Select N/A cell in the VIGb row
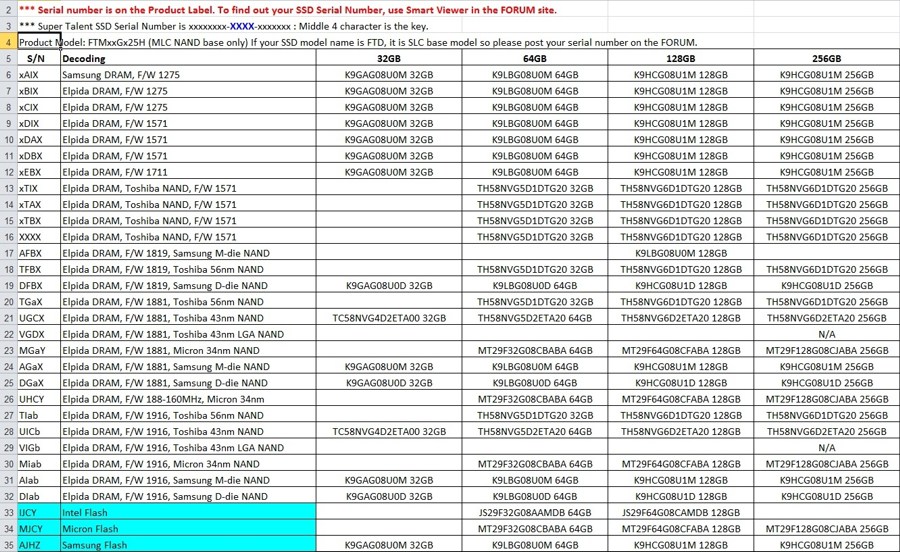The width and height of the screenshot is (900, 552). pyautogui.click(x=827, y=448)
